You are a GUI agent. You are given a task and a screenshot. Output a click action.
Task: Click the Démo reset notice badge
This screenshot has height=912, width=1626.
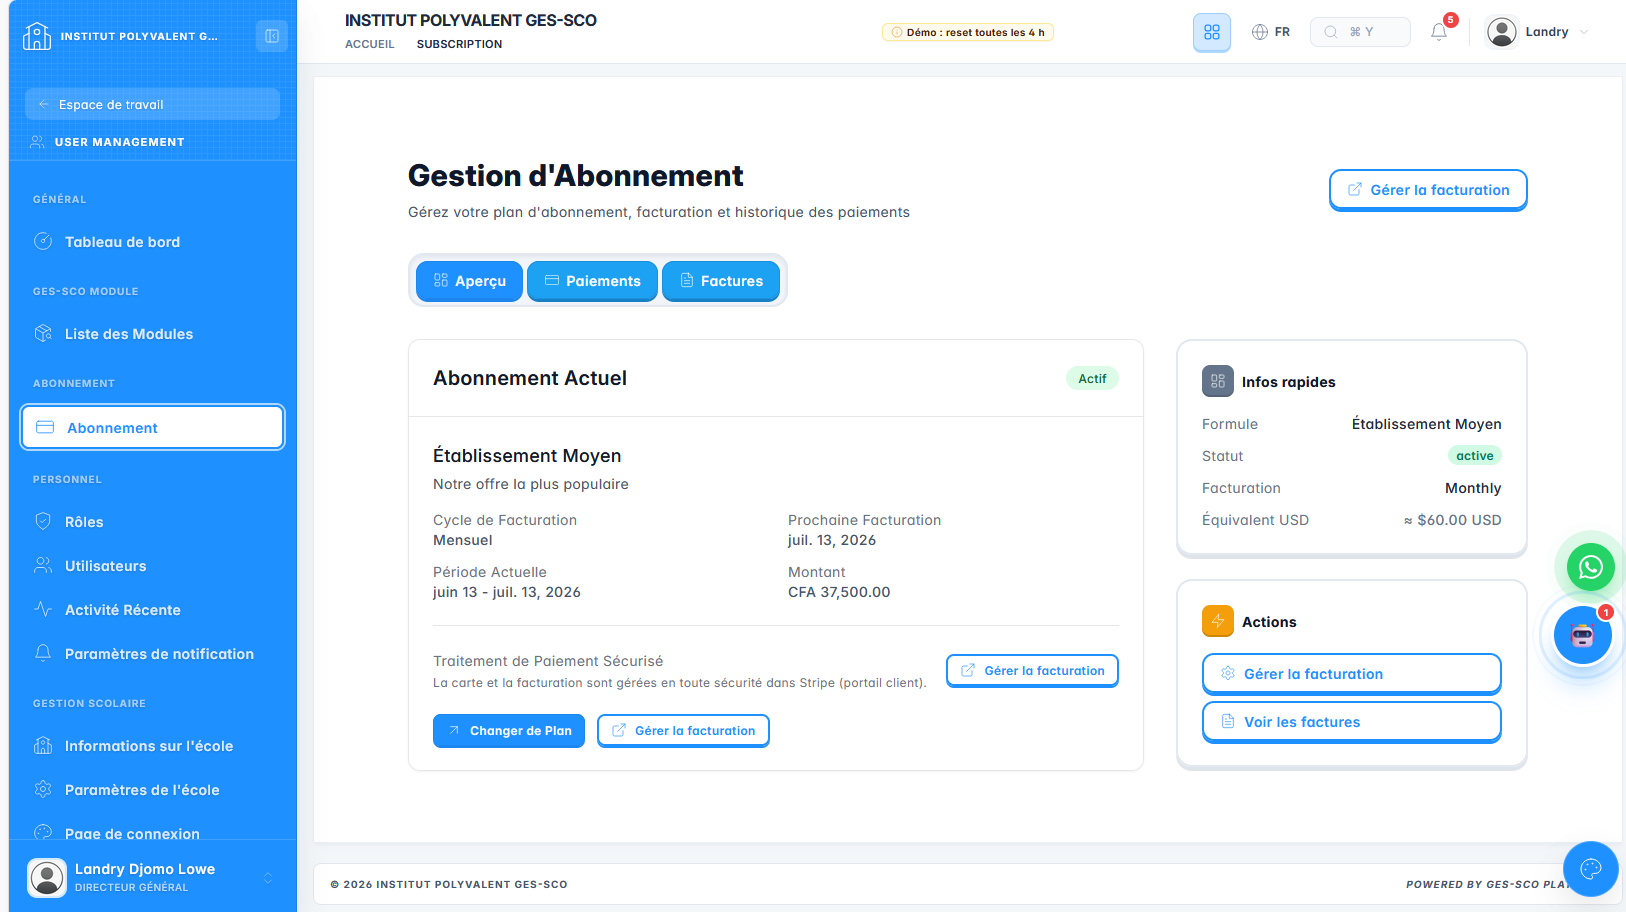(967, 32)
